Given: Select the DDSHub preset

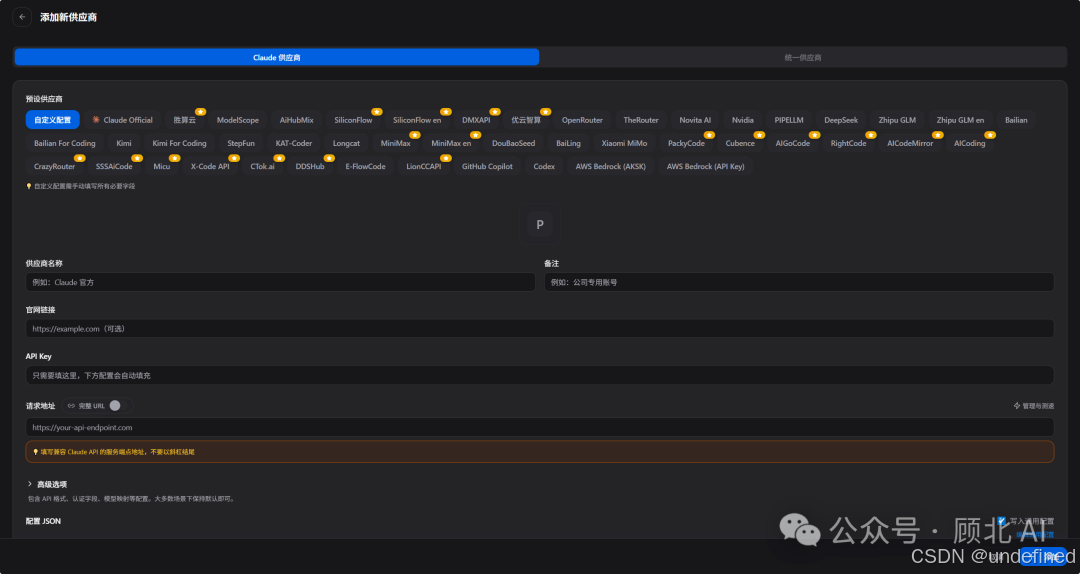Looking at the screenshot, I should click(310, 167).
